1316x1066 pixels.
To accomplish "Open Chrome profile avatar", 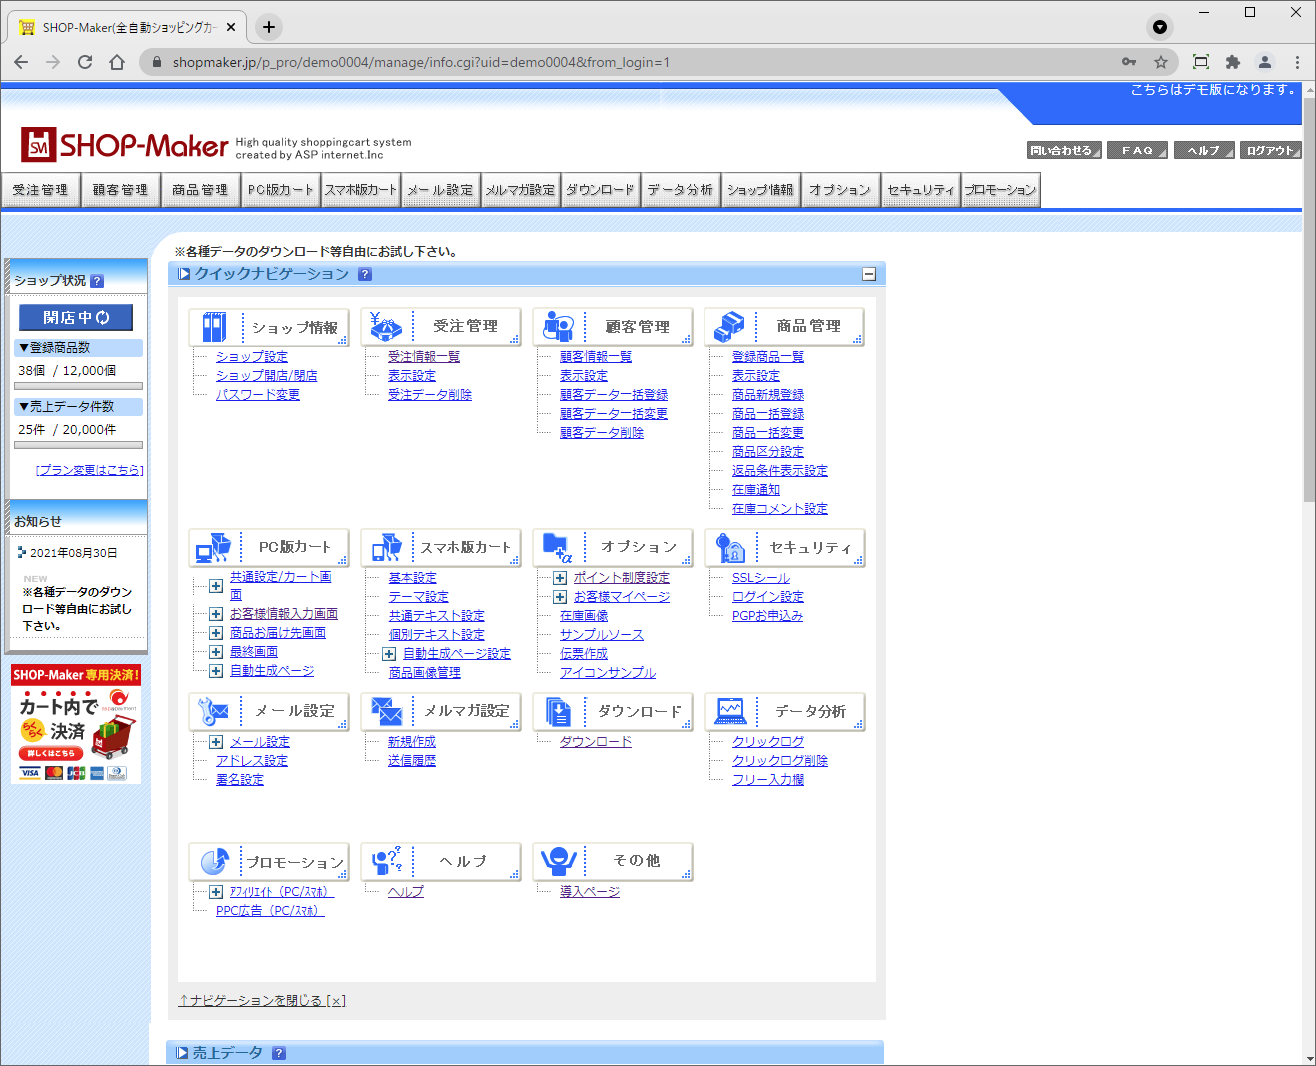I will (1265, 62).
